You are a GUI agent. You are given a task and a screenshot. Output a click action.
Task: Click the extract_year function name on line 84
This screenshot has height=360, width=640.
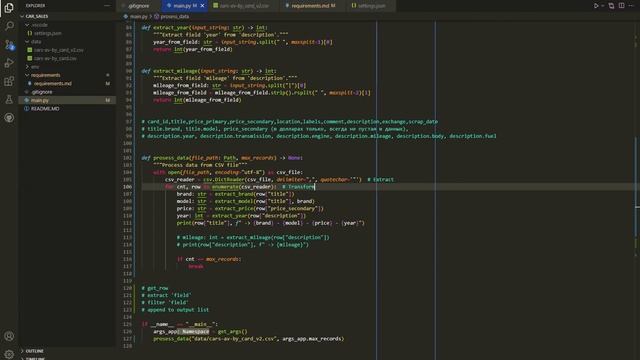(x=171, y=28)
